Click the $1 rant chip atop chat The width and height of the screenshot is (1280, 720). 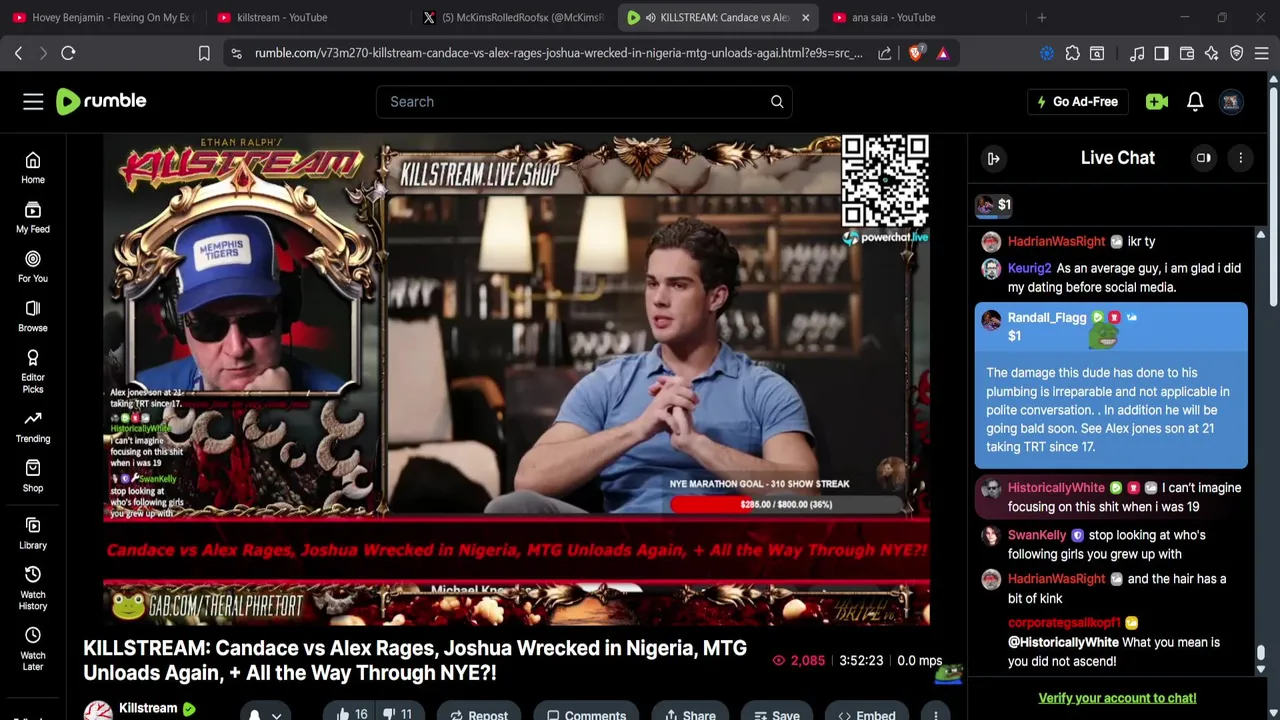pos(994,205)
